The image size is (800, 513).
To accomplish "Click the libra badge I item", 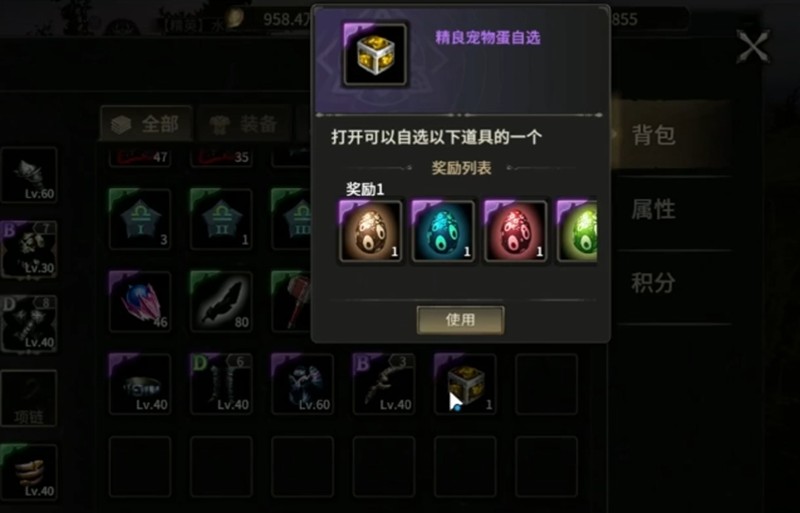I will click(x=140, y=219).
